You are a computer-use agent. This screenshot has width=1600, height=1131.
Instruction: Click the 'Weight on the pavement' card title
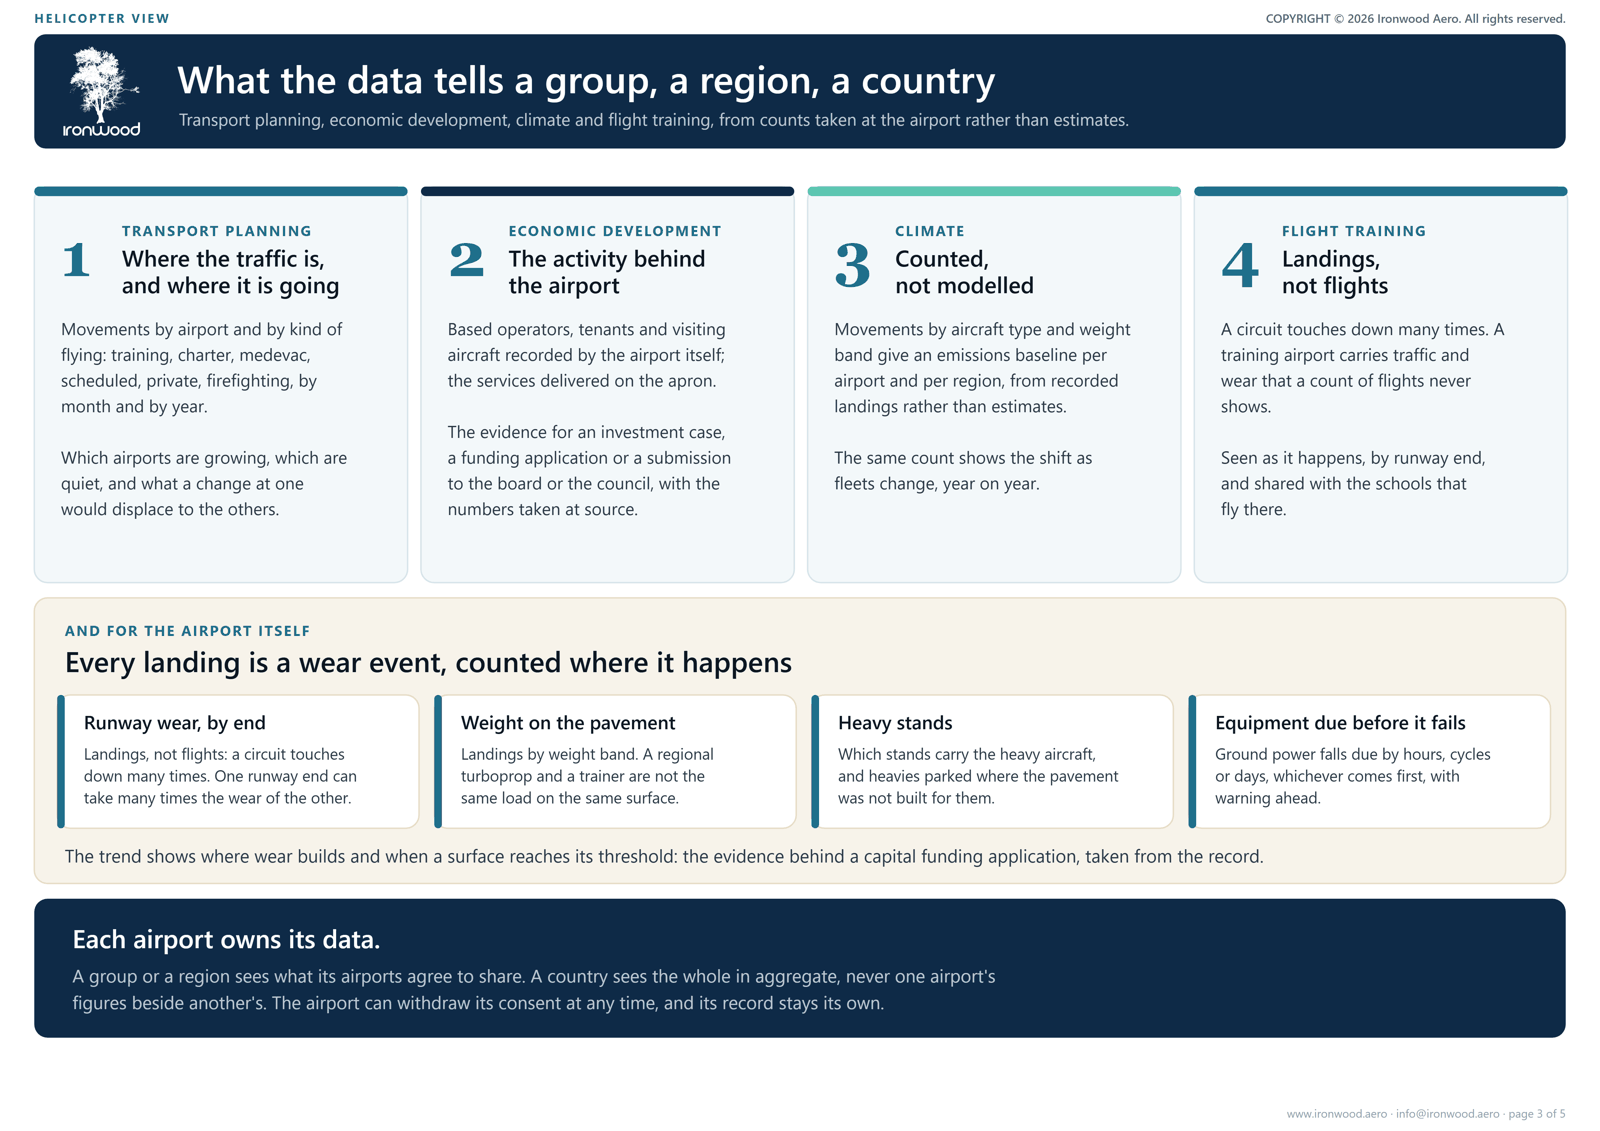(568, 722)
